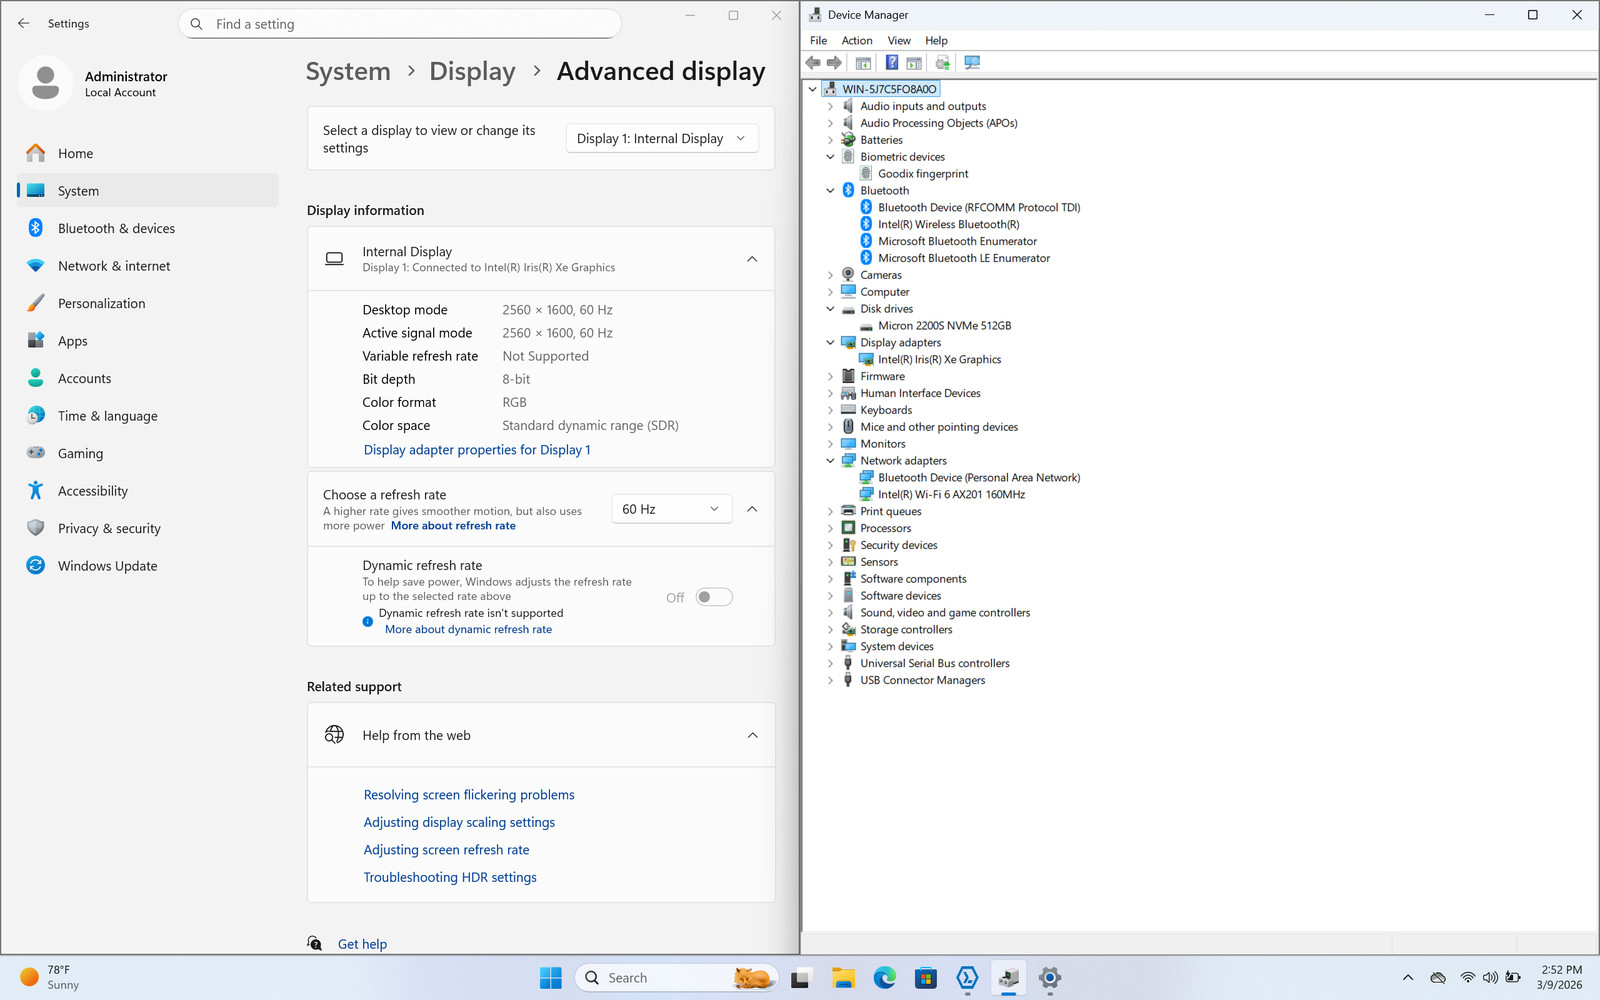Open the View menu in Device Manager
The width and height of the screenshot is (1600, 1000).
[899, 41]
